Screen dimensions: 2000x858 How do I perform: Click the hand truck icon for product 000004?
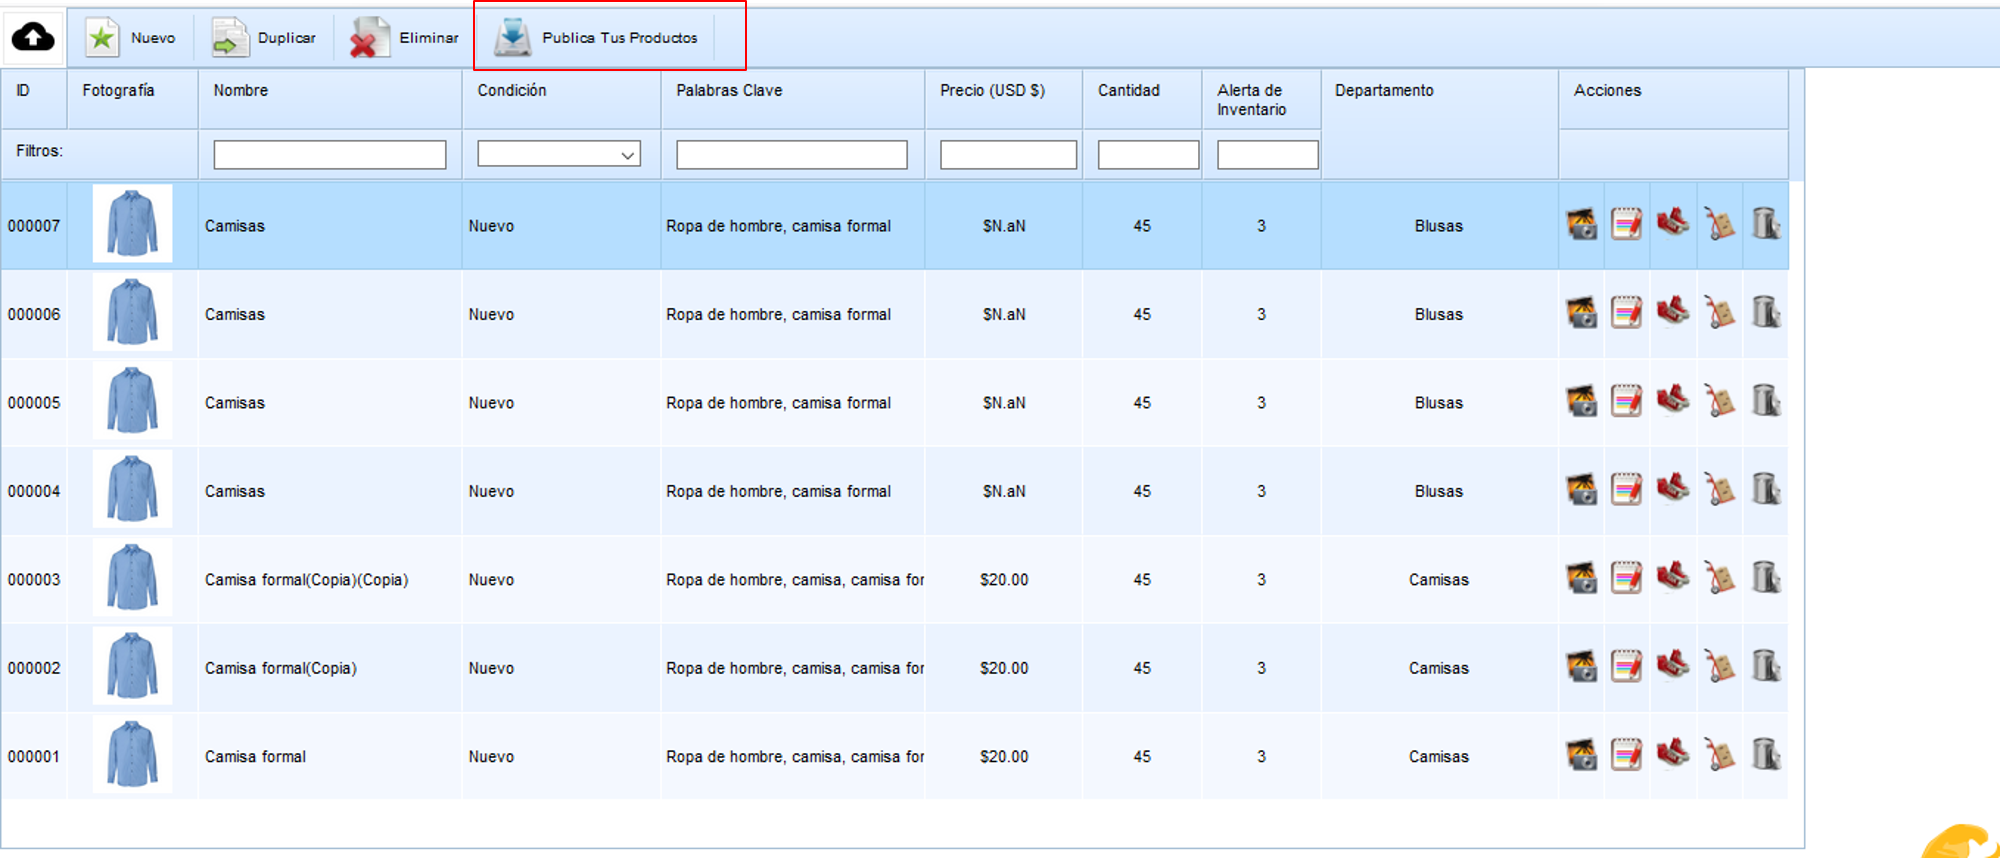coord(1720,490)
